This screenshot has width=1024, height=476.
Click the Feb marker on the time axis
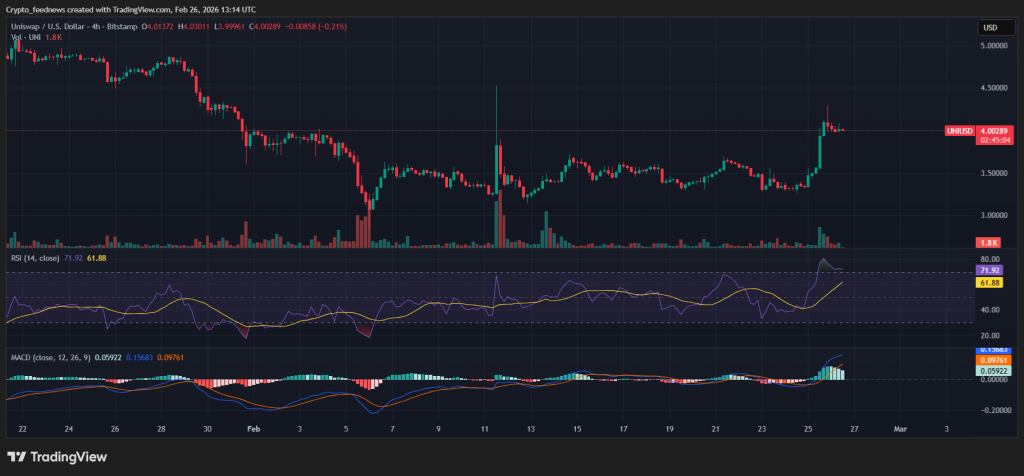(x=252, y=428)
